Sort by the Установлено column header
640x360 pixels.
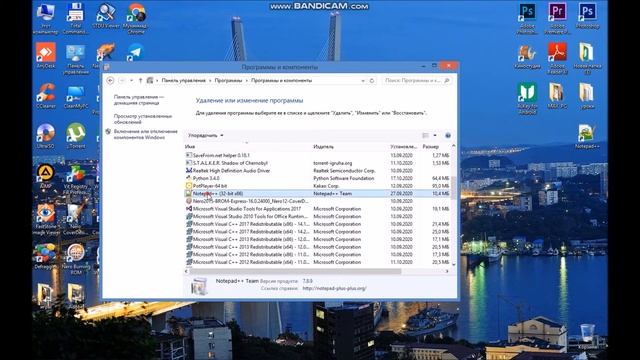(x=404, y=147)
